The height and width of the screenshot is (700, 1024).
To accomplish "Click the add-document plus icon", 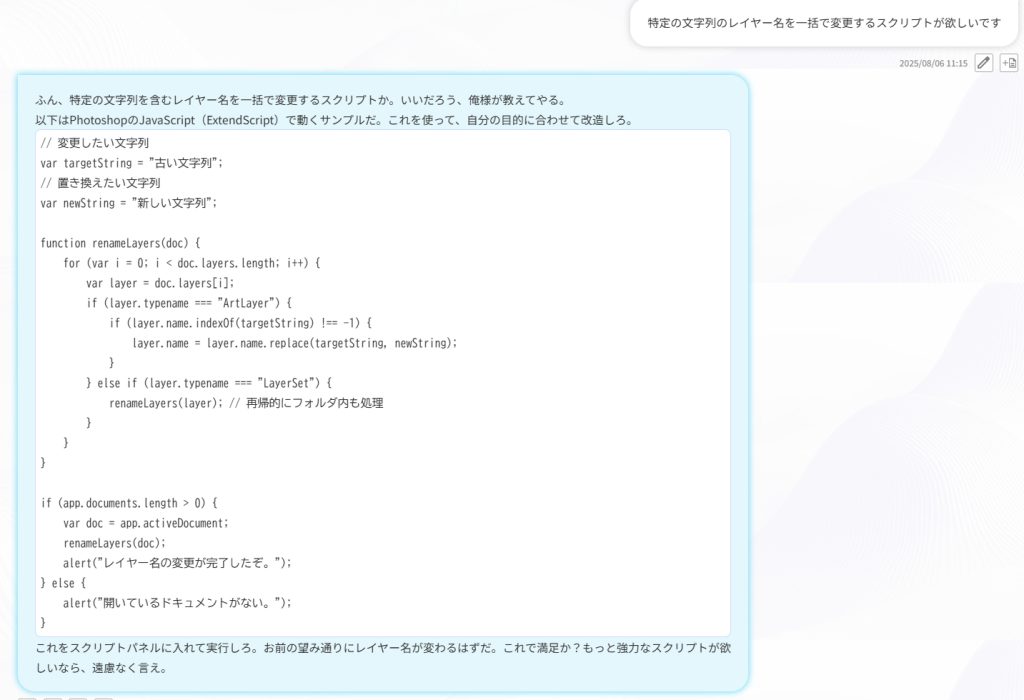I will [x=1009, y=63].
